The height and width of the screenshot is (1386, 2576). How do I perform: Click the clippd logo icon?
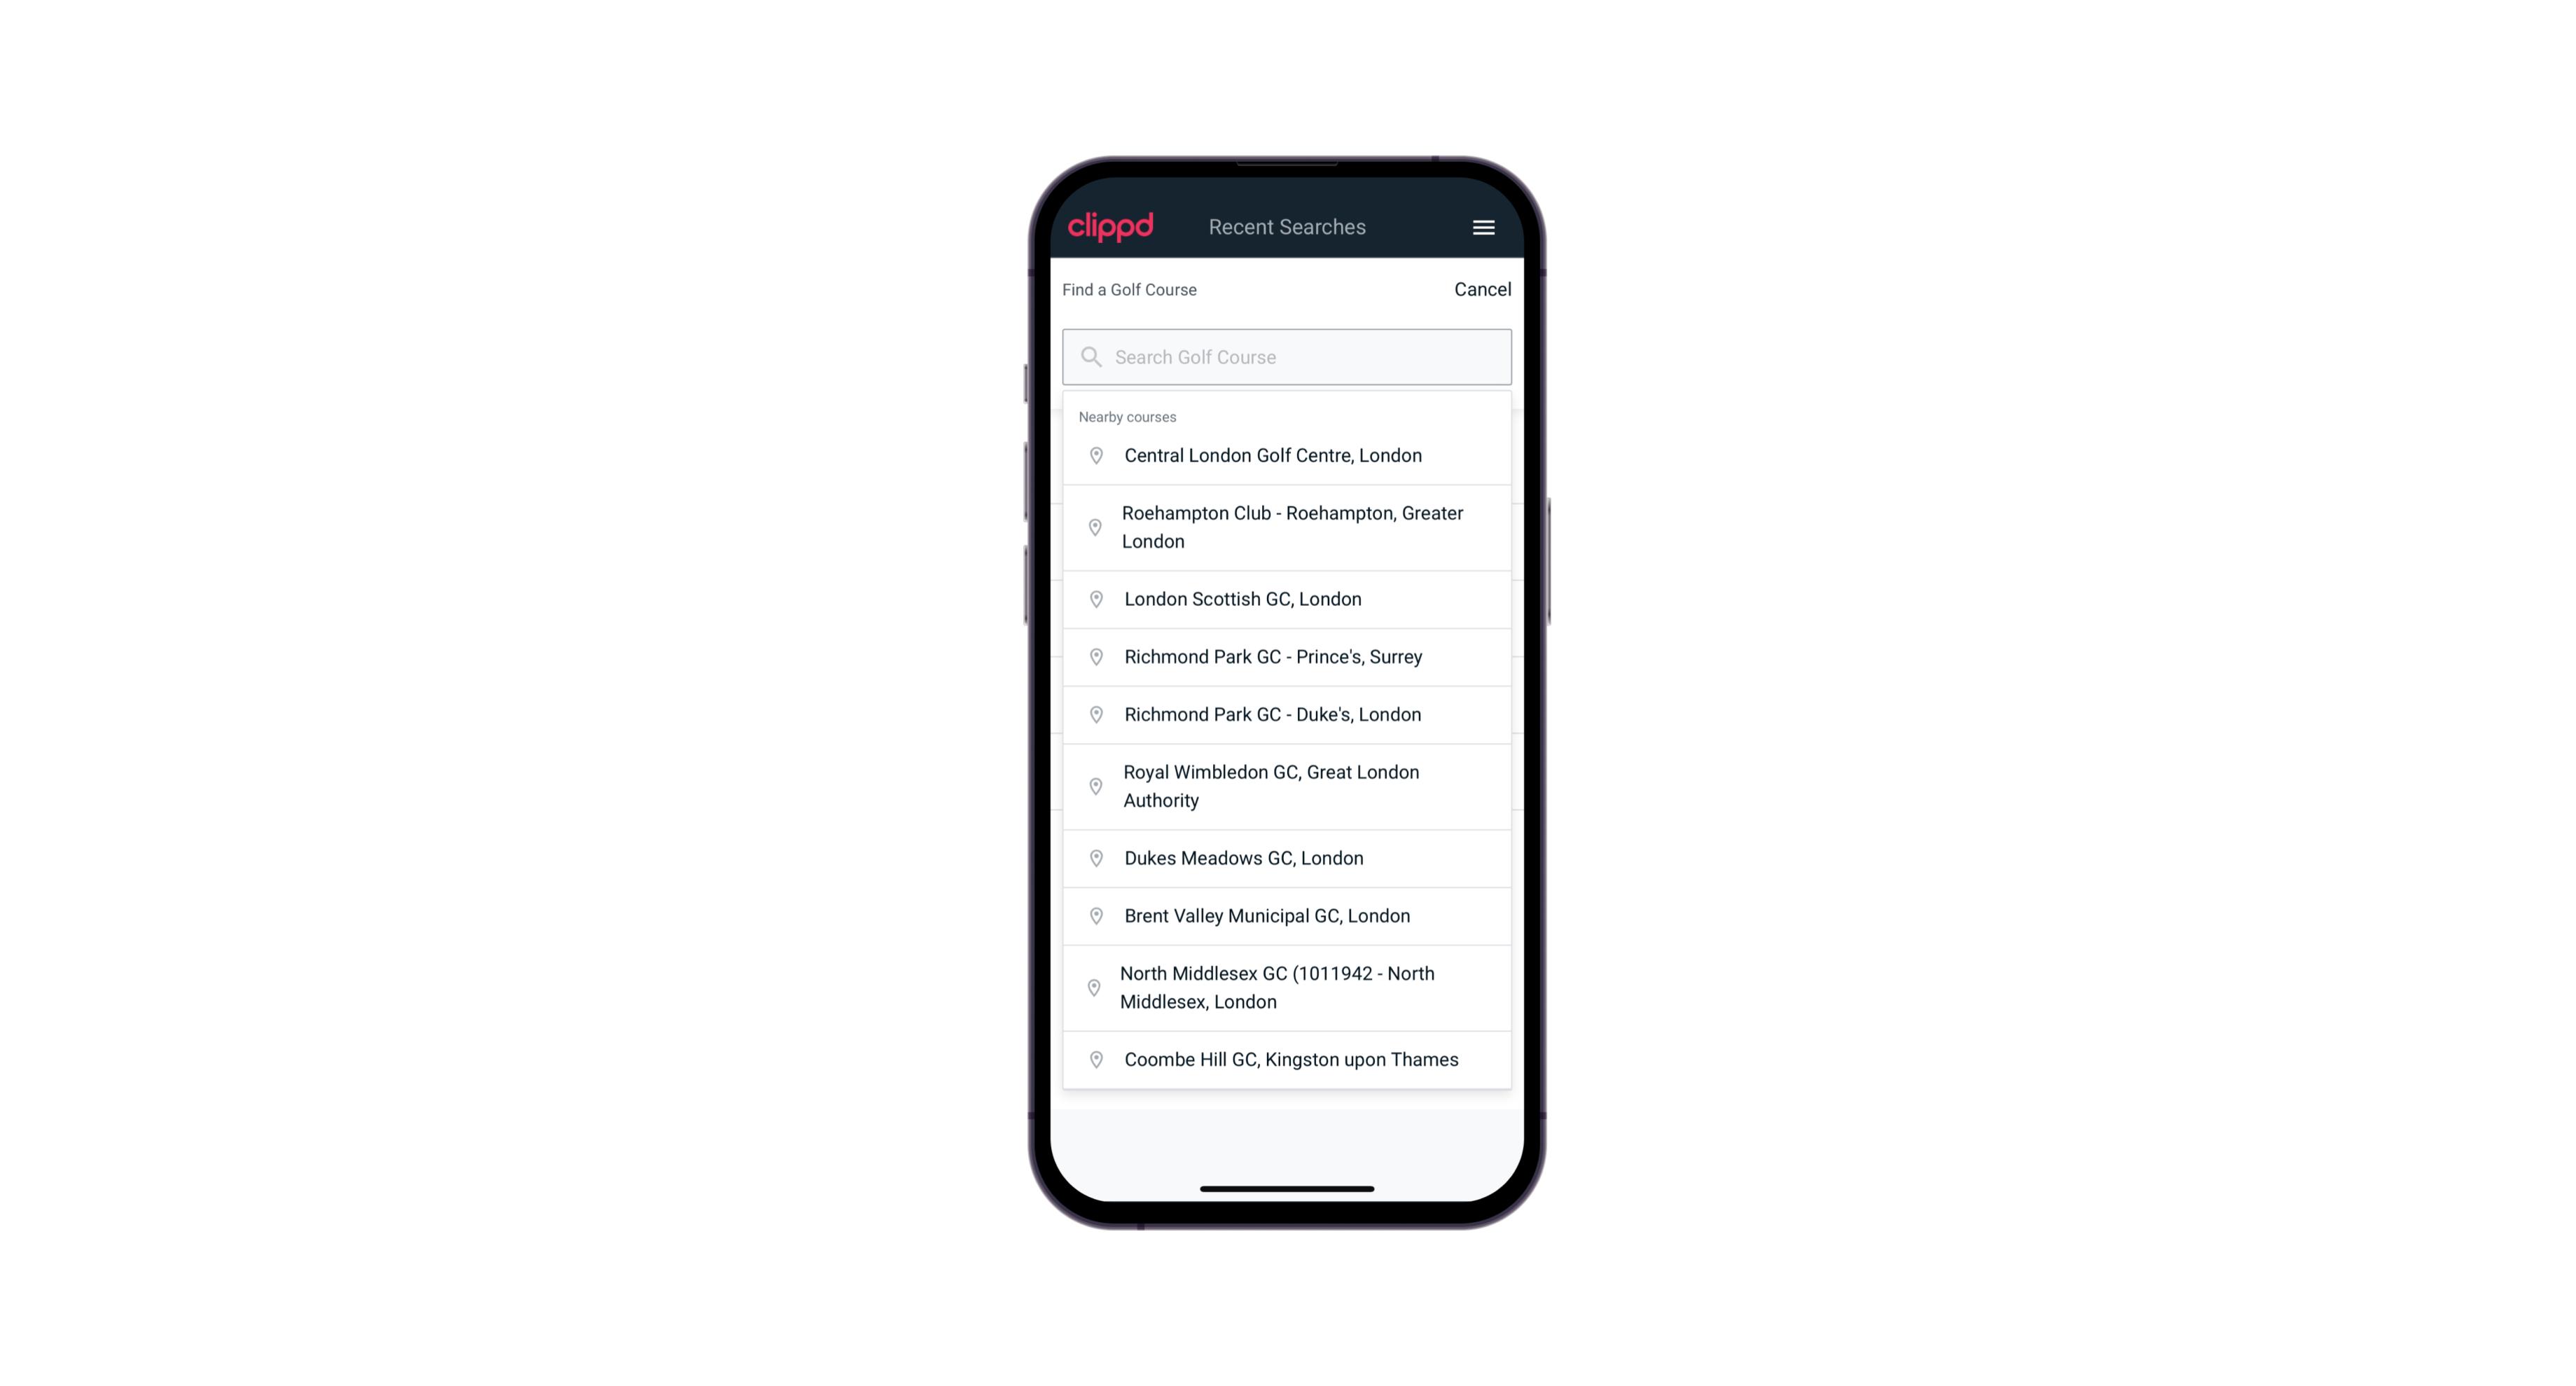pyautogui.click(x=1112, y=227)
